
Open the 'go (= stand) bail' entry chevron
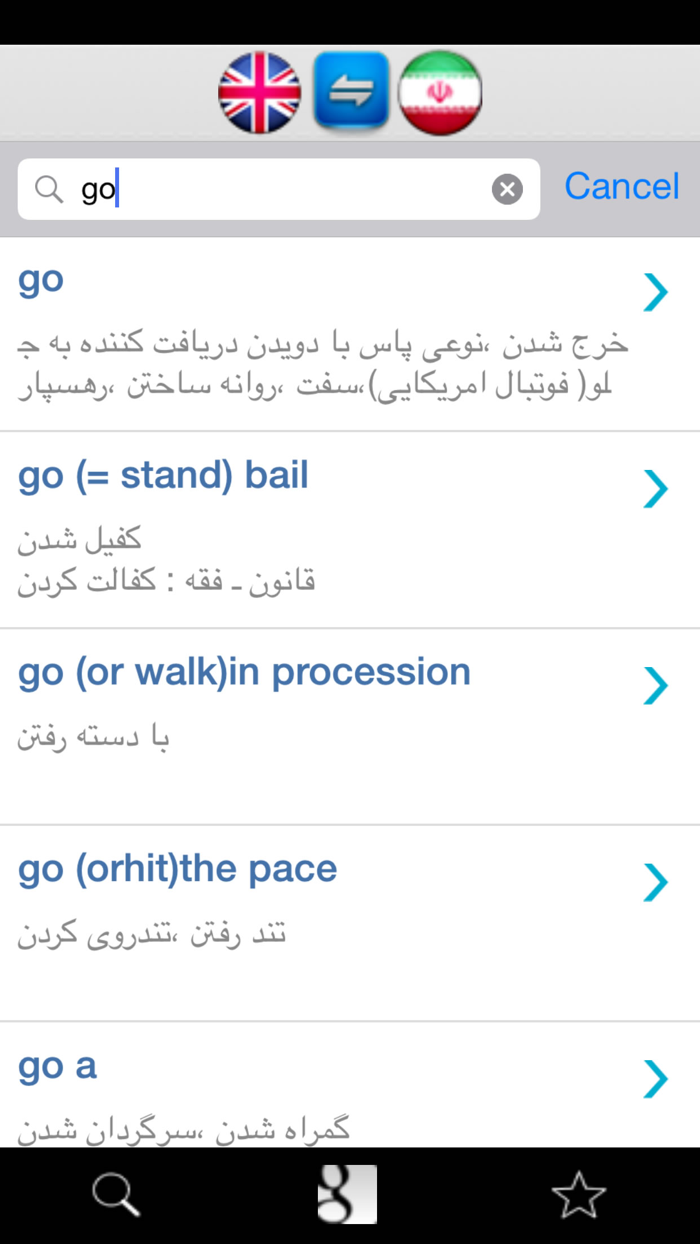[x=655, y=488]
